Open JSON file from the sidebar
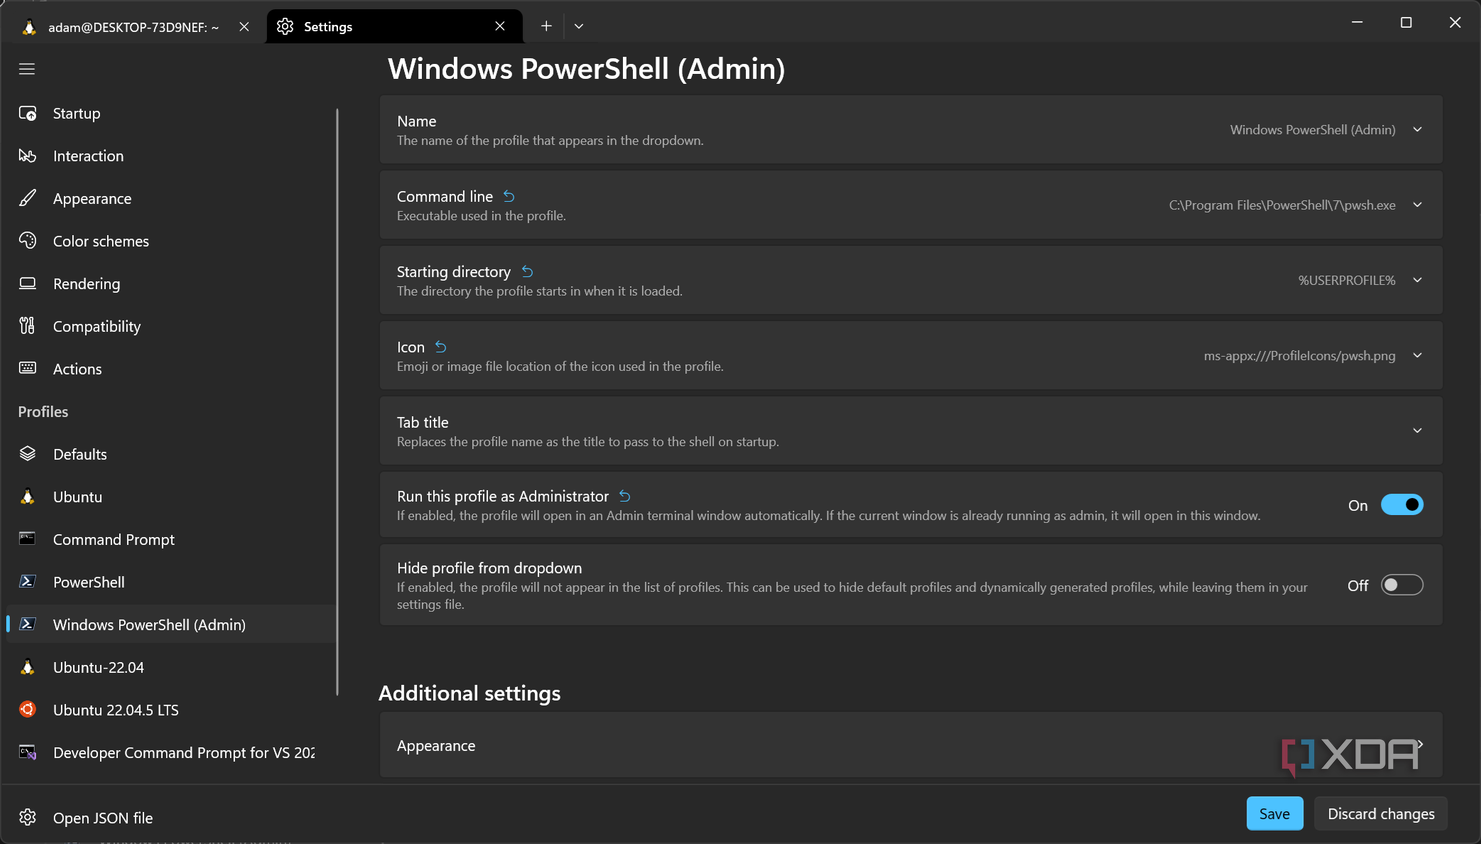The height and width of the screenshot is (844, 1481). (171, 818)
